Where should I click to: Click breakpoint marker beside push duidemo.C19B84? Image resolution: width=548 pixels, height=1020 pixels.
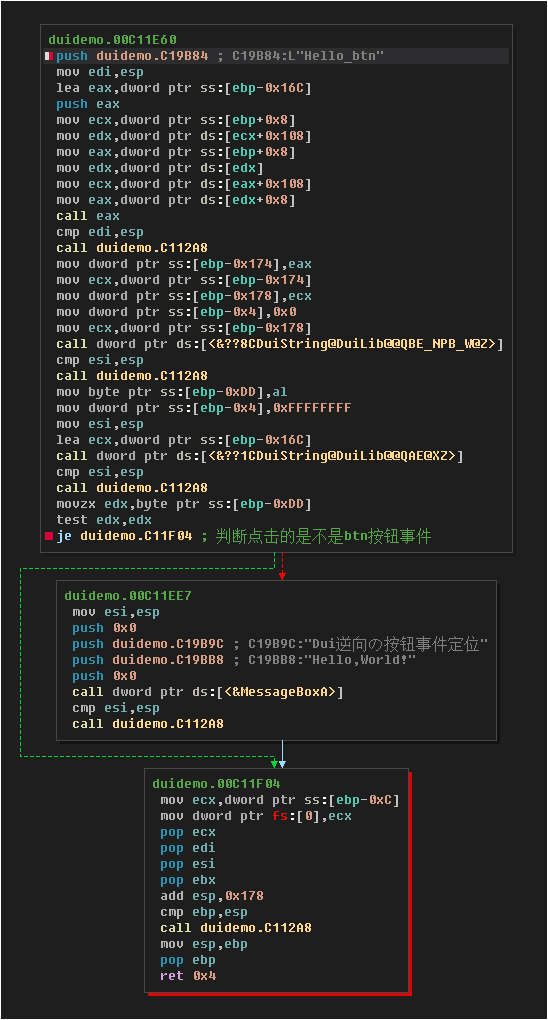click(48, 56)
